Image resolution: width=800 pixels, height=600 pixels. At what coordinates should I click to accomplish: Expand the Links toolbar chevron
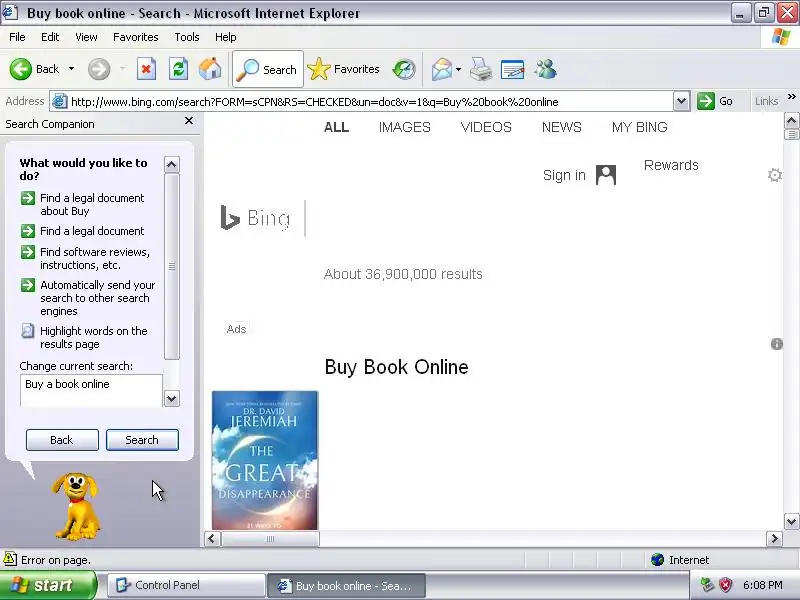tap(791, 97)
